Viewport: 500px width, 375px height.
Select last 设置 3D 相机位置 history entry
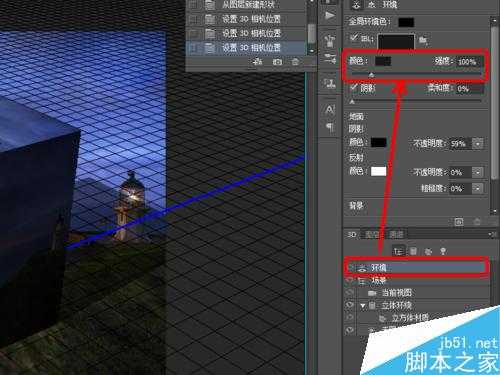246,48
